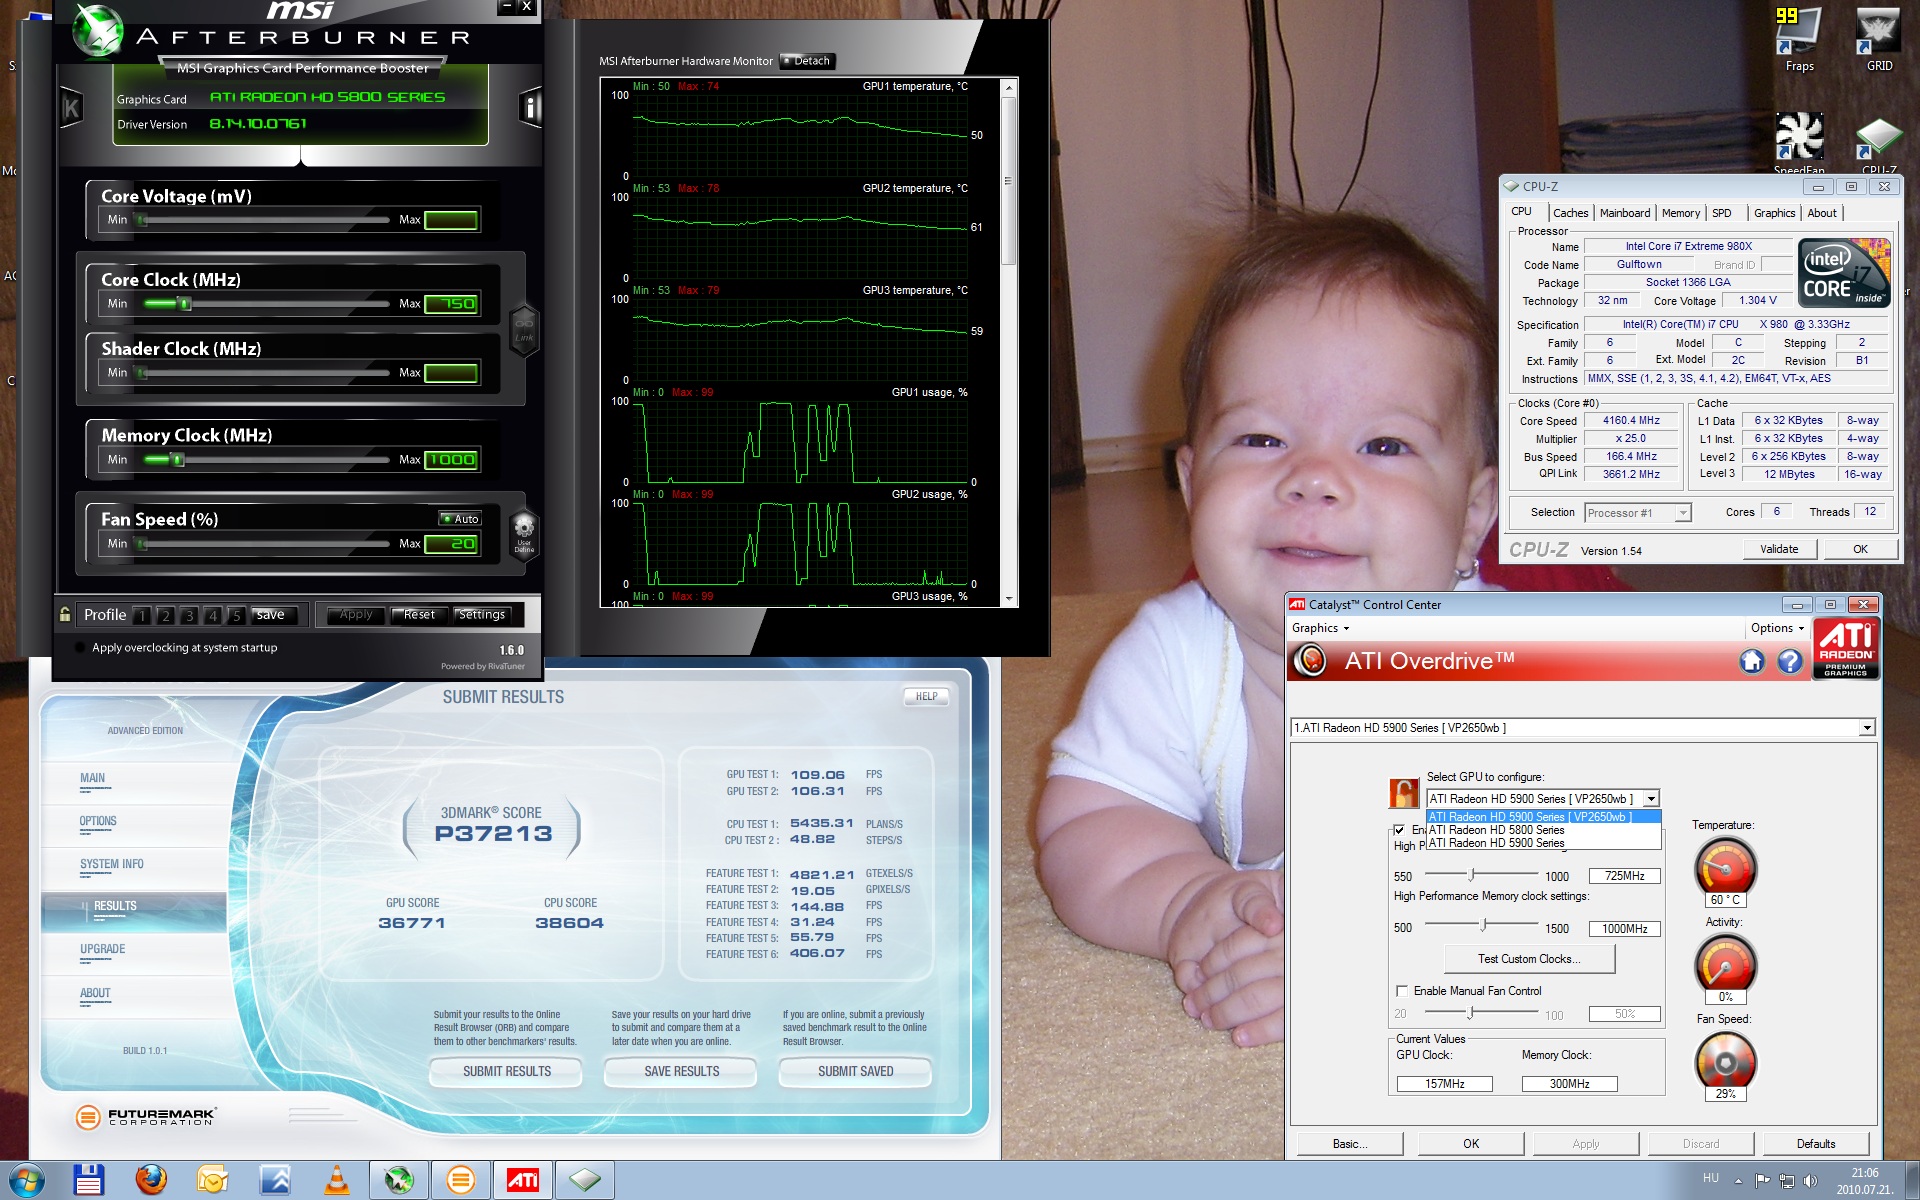Click the Core Clock slider handle
1920x1200 pixels.
(x=184, y=304)
